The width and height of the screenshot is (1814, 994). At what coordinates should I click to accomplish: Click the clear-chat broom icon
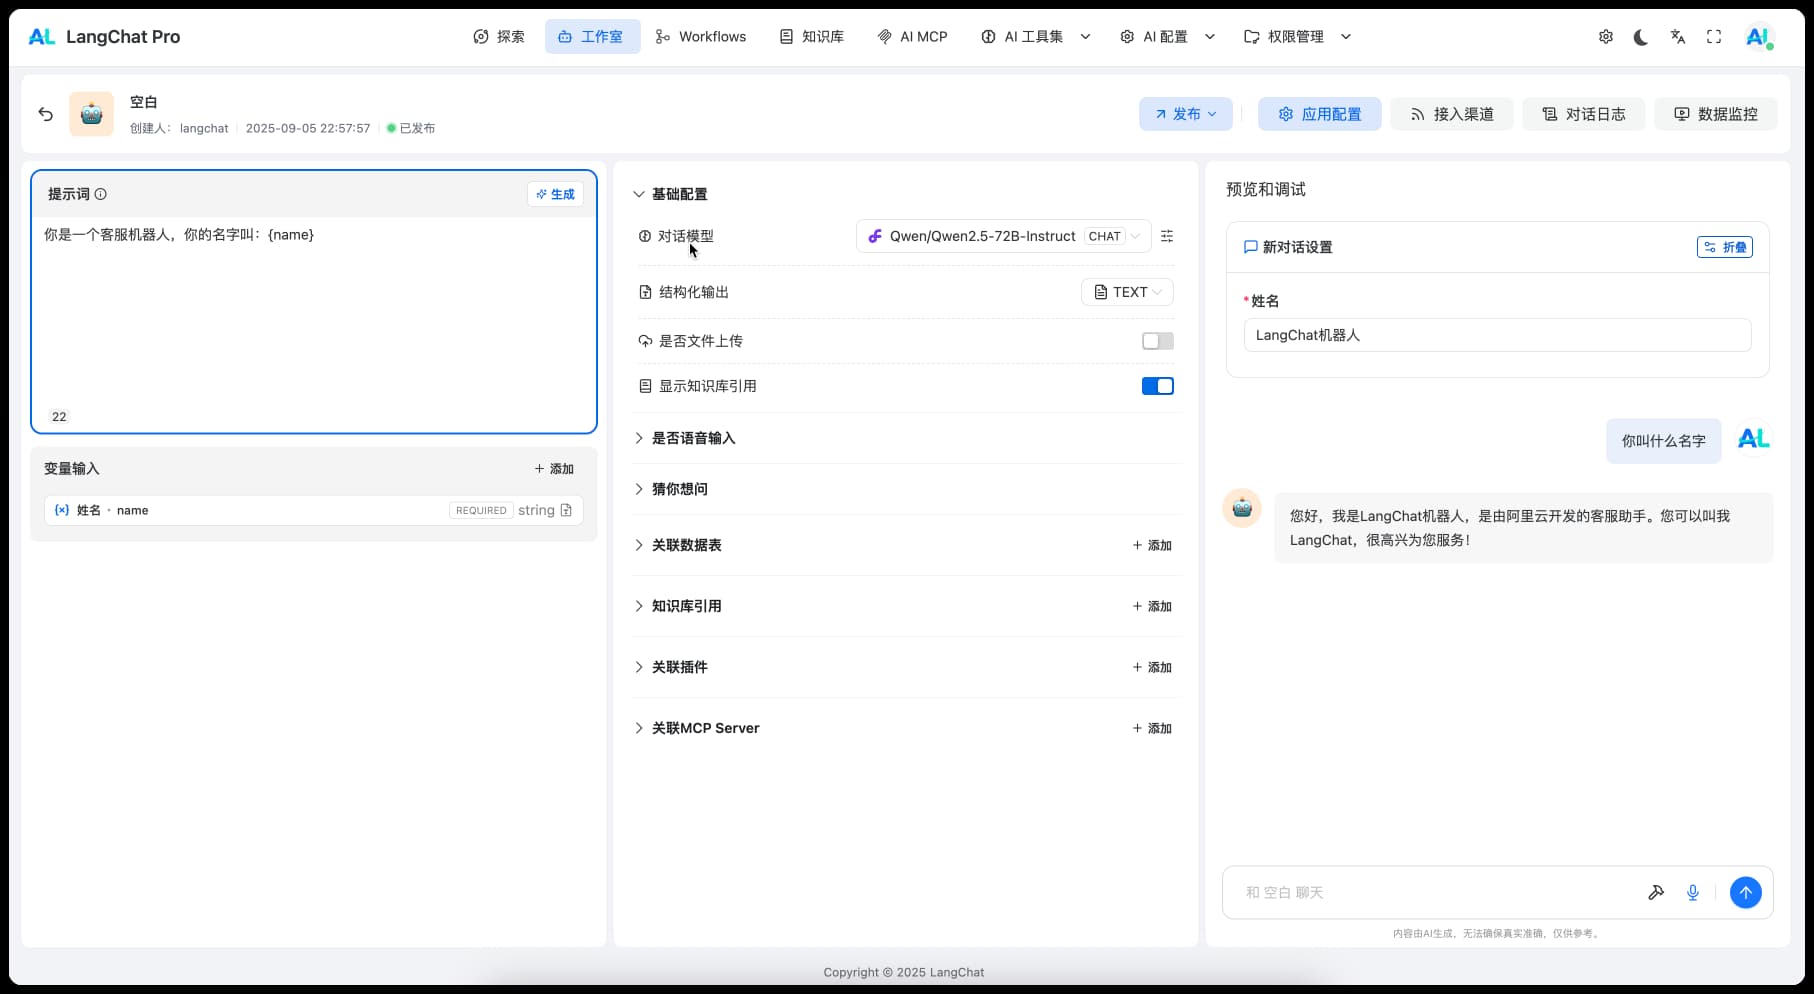(1656, 892)
